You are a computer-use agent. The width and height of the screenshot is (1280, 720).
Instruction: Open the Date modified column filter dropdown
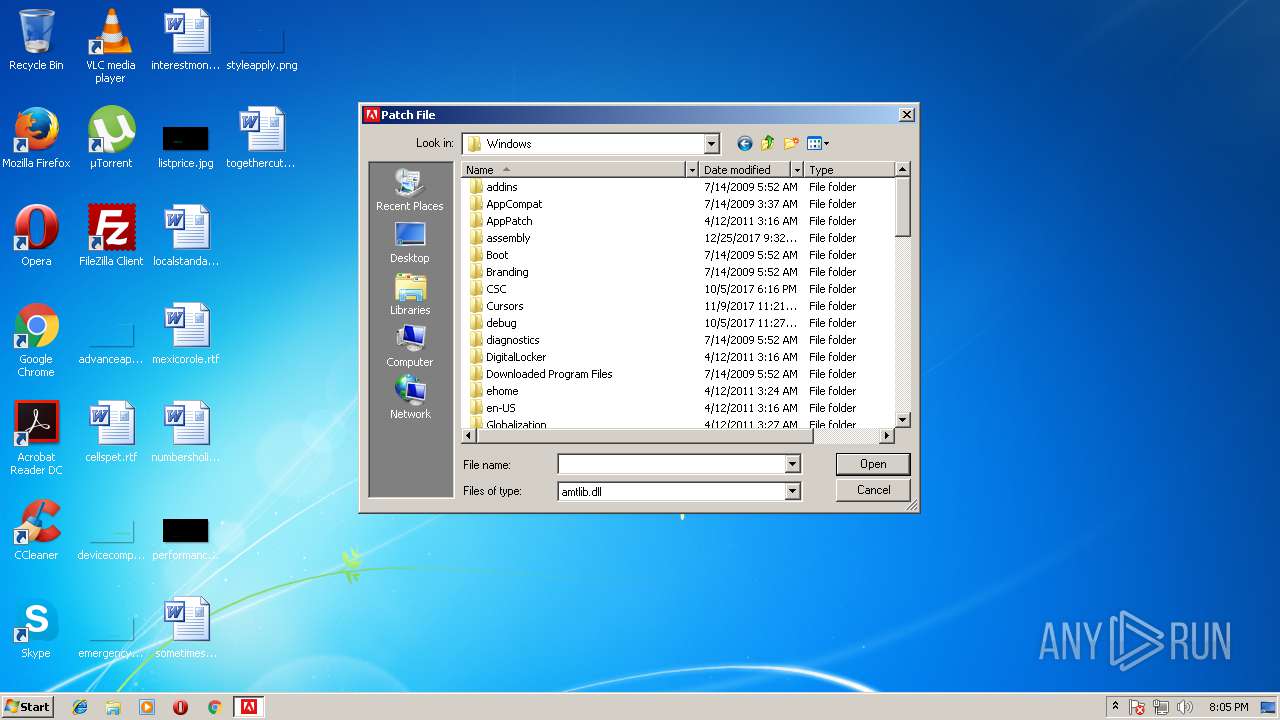click(797, 170)
